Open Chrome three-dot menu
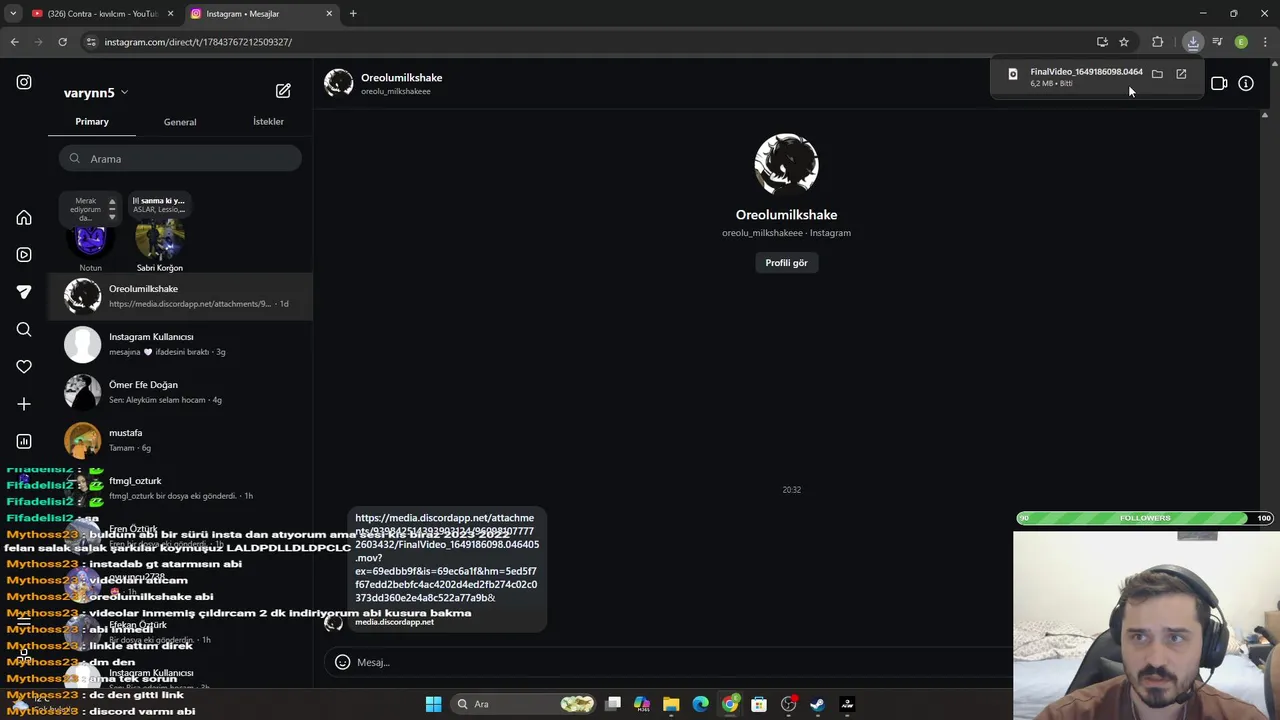The image size is (1280, 720). [x=1266, y=42]
